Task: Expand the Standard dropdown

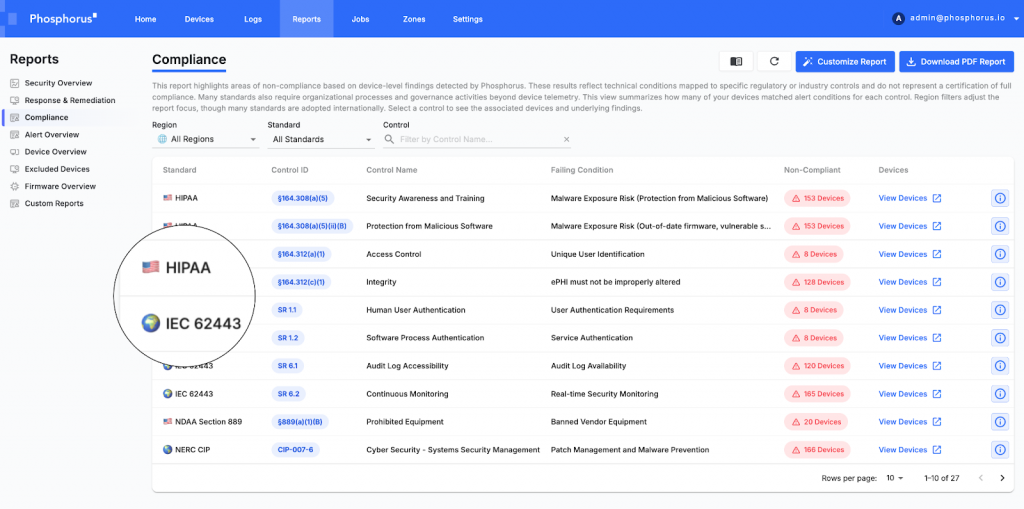Action: [320, 140]
